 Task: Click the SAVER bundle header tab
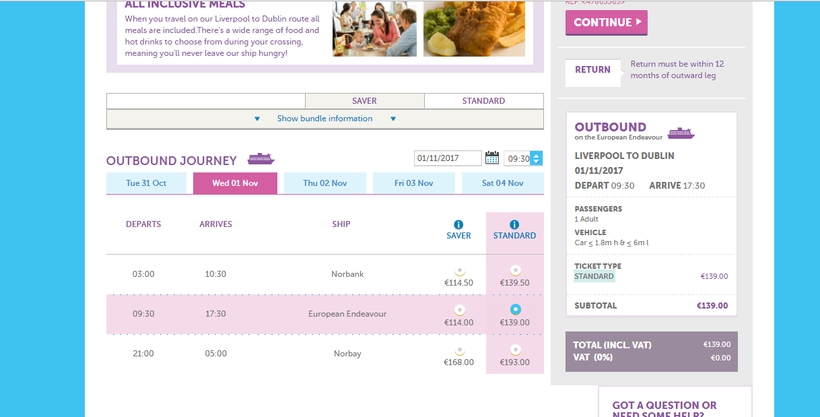(365, 101)
